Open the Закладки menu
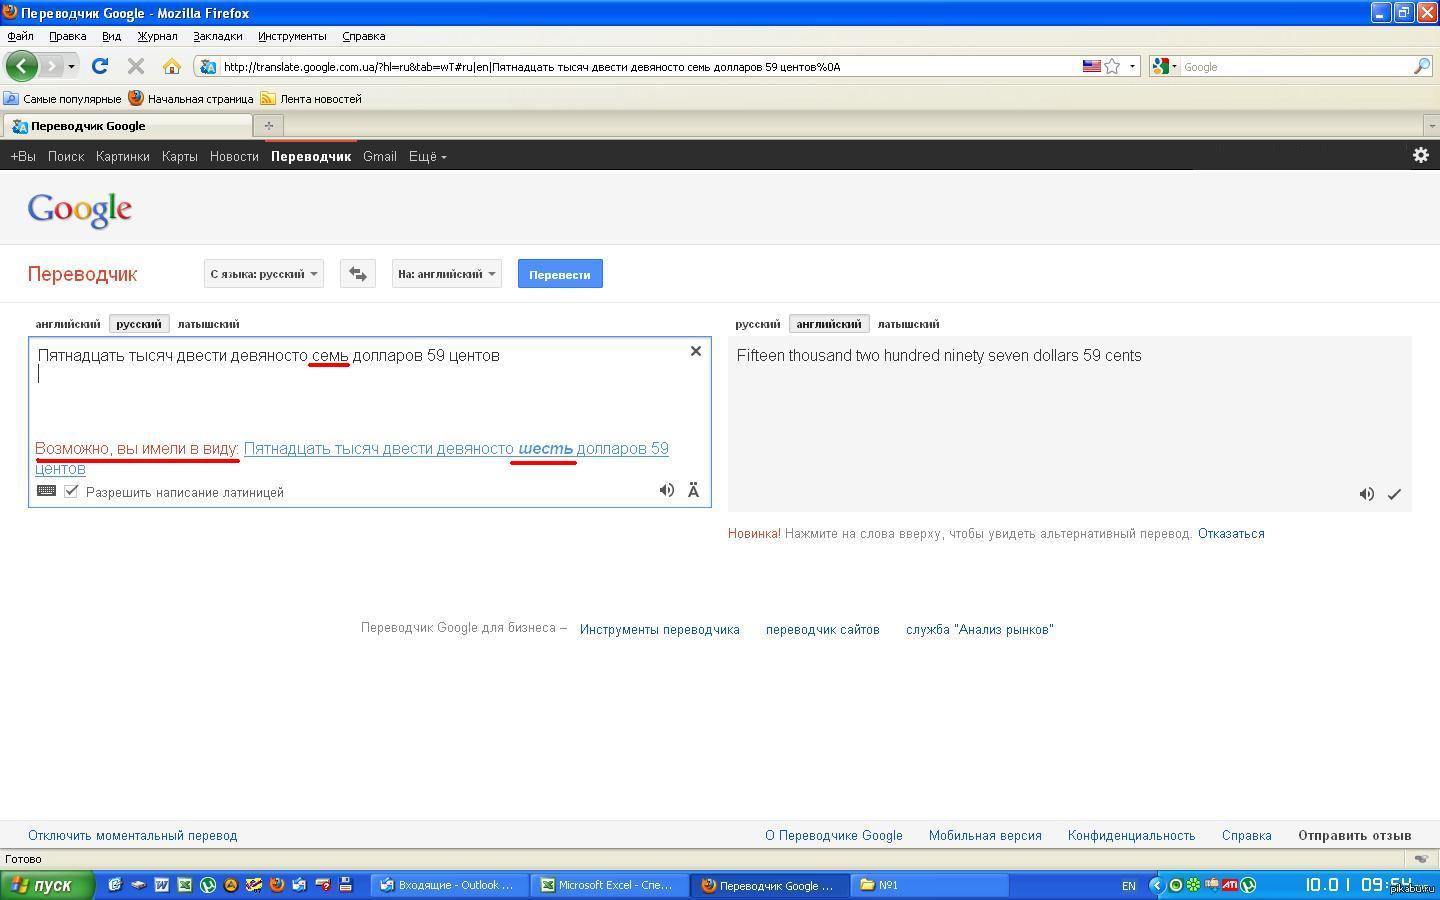The height and width of the screenshot is (900, 1440). tap(218, 36)
